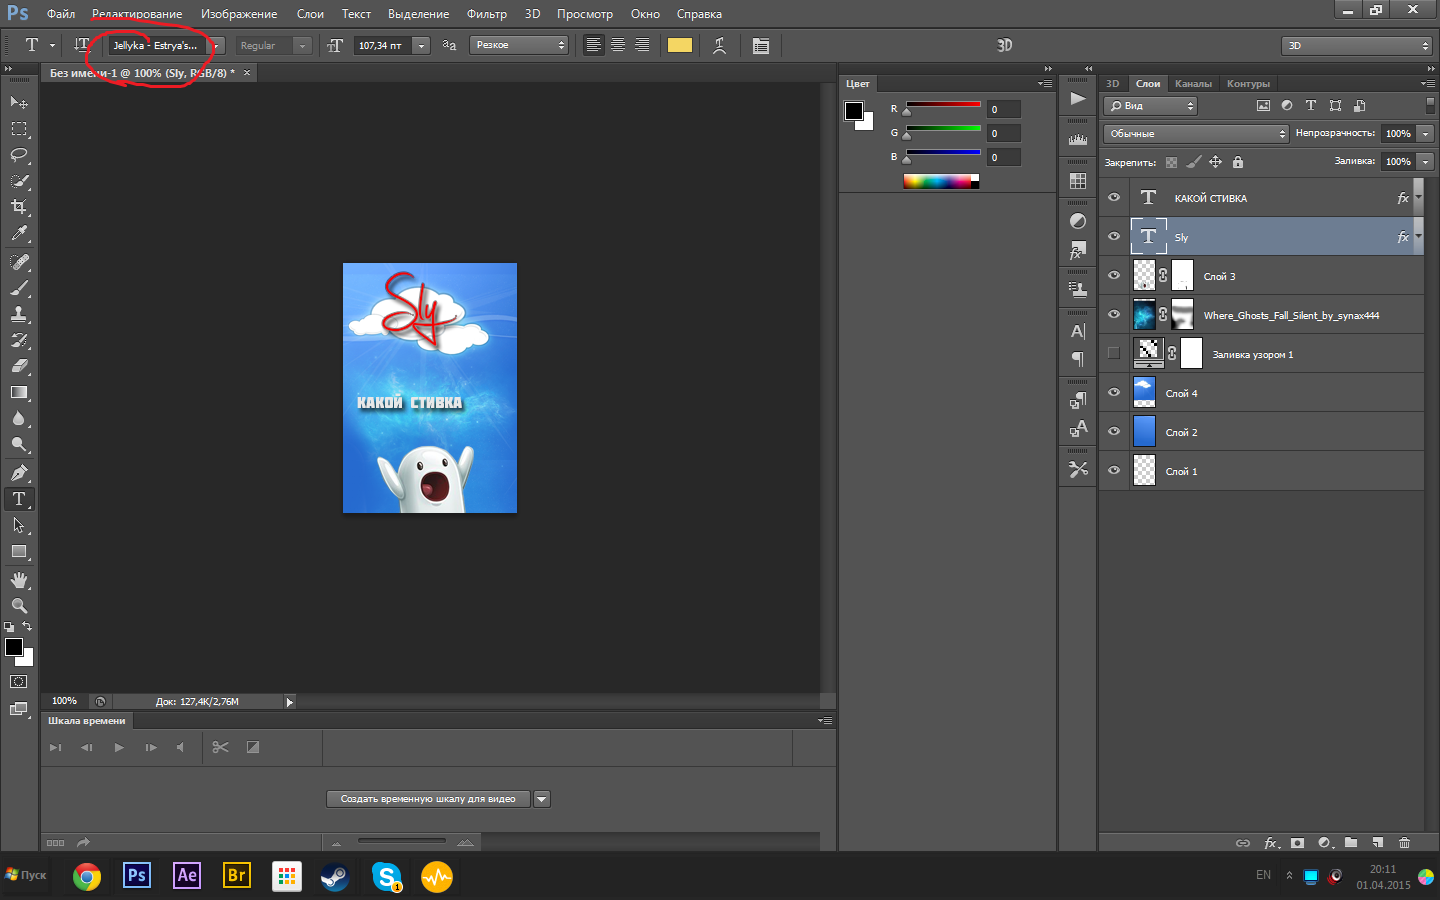Open the Заливка fill dropdown
This screenshot has width=1440, height=900.
point(1426,162)
